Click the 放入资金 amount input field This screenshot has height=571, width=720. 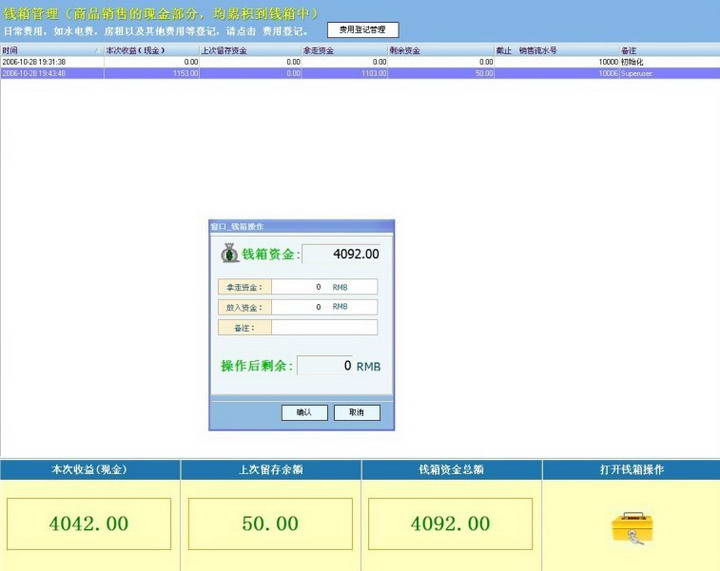(324, 307)
